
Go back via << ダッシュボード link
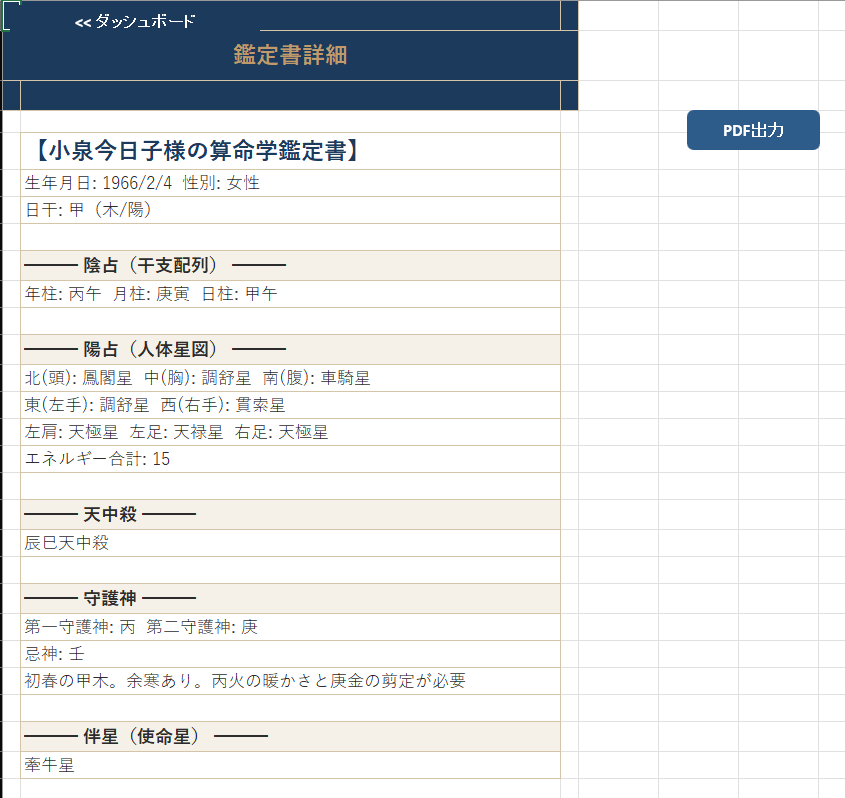(135, 22)
